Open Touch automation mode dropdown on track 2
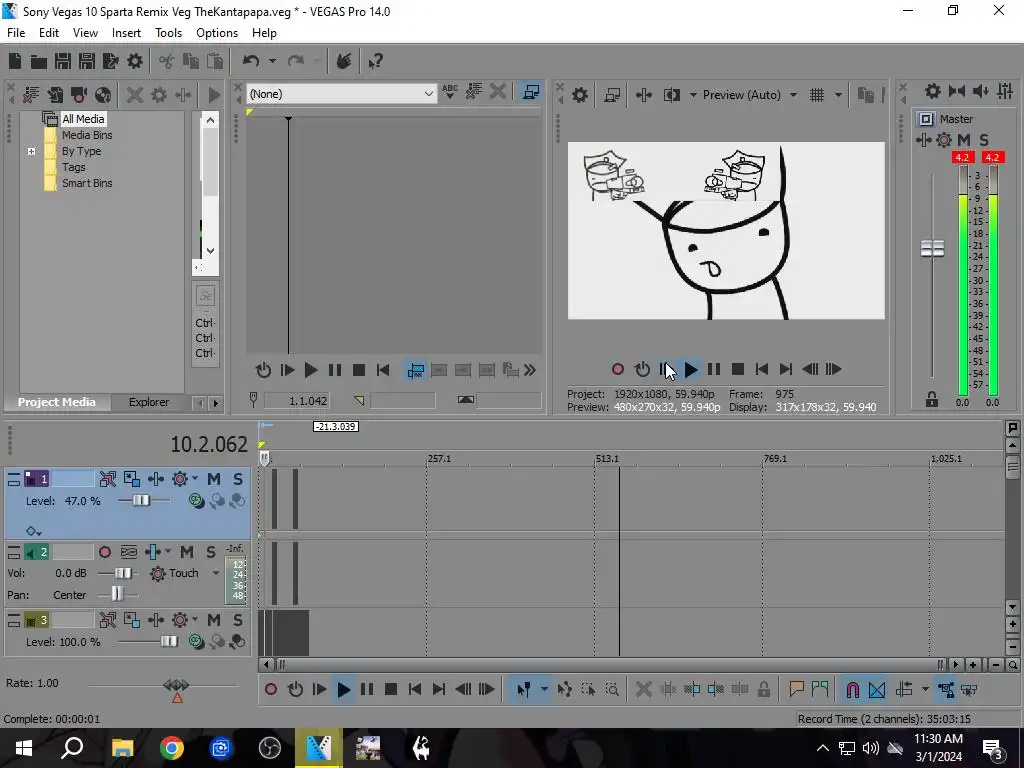 [216, 573]
